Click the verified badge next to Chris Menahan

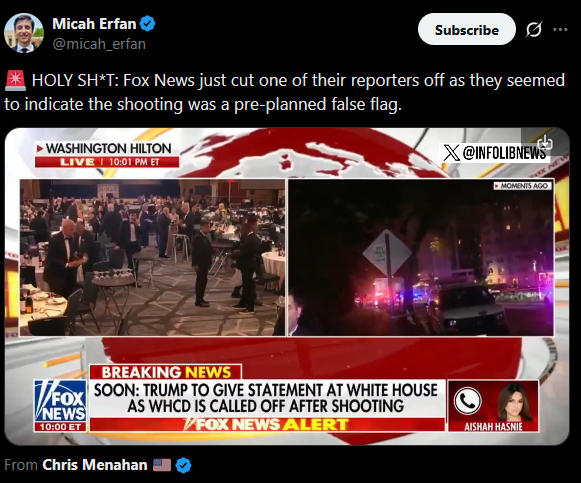click(183, 465)
